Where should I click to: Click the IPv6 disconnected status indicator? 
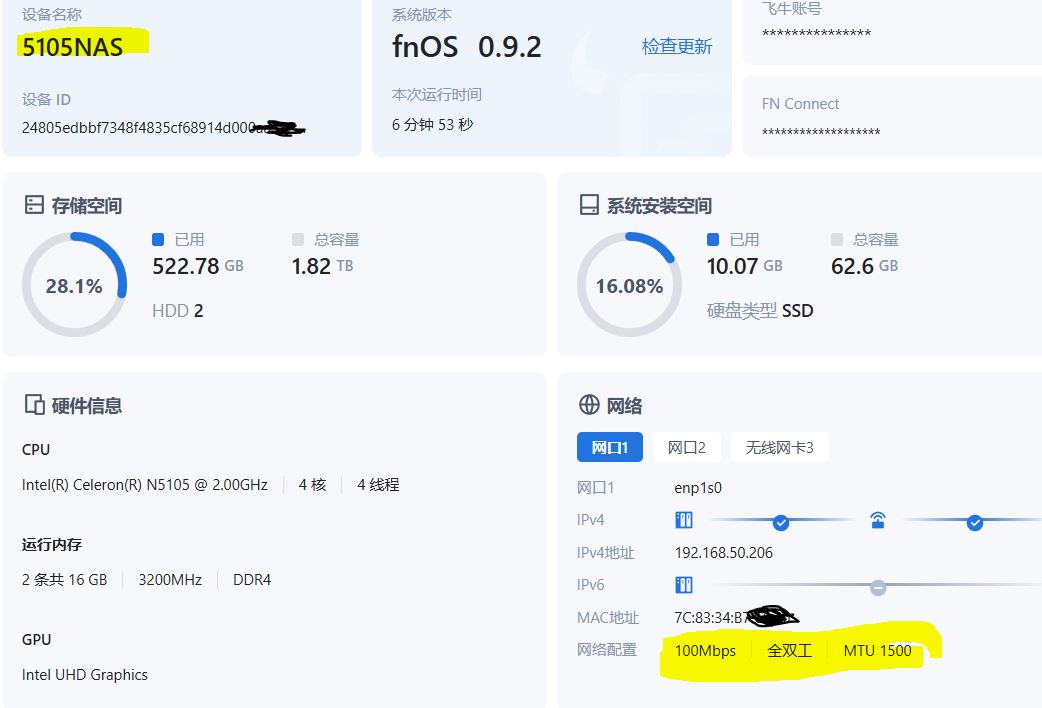(x=878, y=588)
